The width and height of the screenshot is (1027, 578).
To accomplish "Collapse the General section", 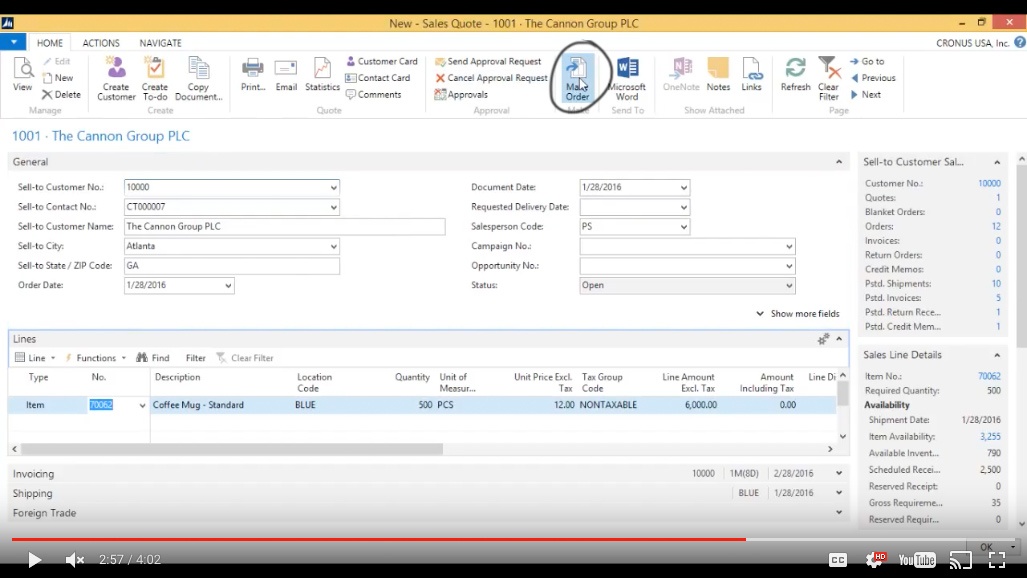I will click(839, 162).
